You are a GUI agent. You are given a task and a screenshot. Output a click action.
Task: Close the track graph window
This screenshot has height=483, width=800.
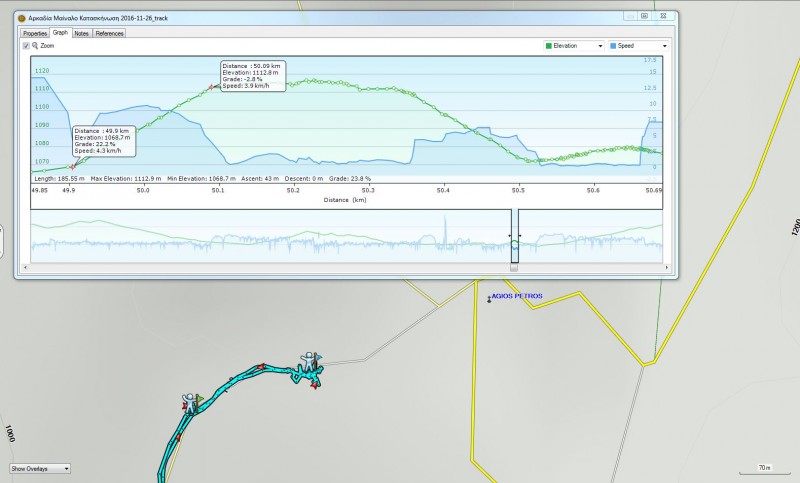tap(663, 16)
